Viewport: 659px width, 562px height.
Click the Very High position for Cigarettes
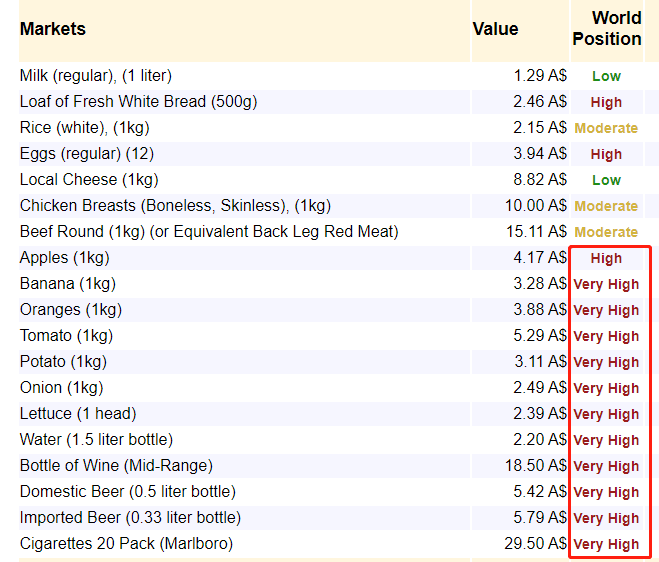606,544
